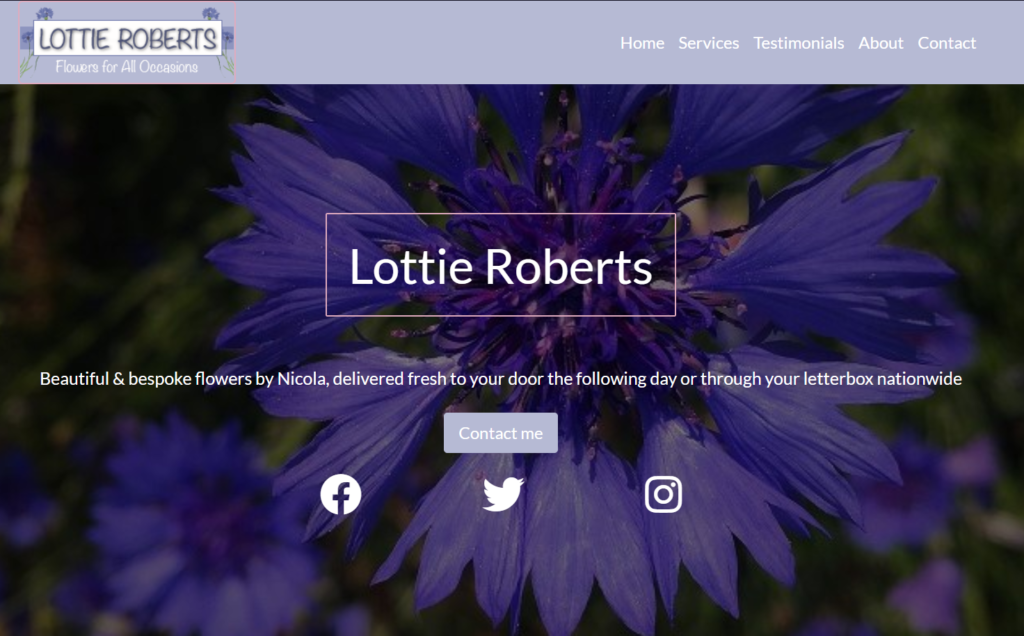Viewport: 1024px width, 636px height.
Task: Open the Testimonials nav link
Action: (x=799, y=43)
